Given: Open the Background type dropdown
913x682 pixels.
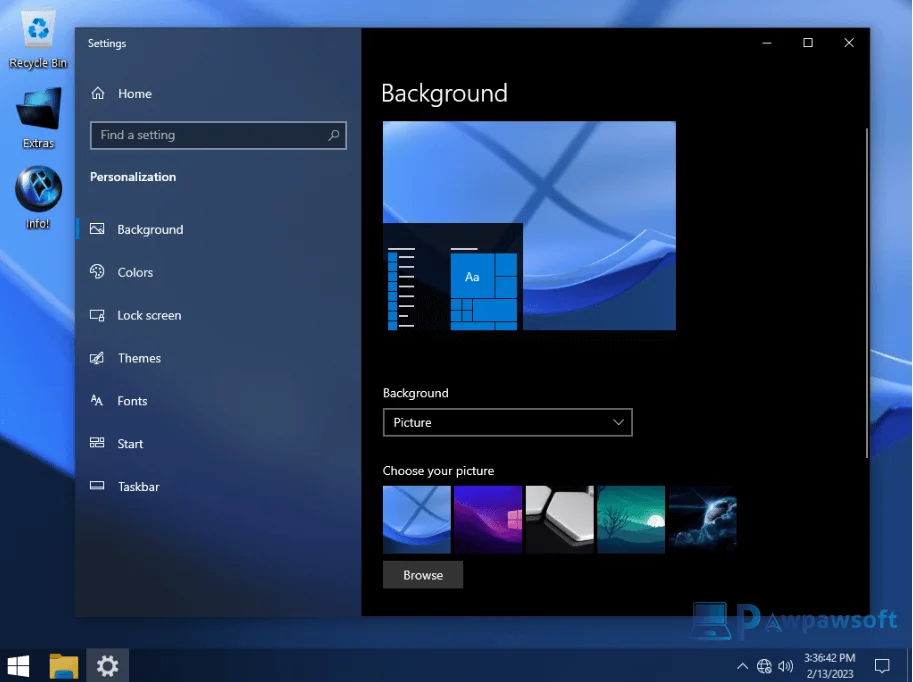Looking at the screenshot, I should (507, 422).
